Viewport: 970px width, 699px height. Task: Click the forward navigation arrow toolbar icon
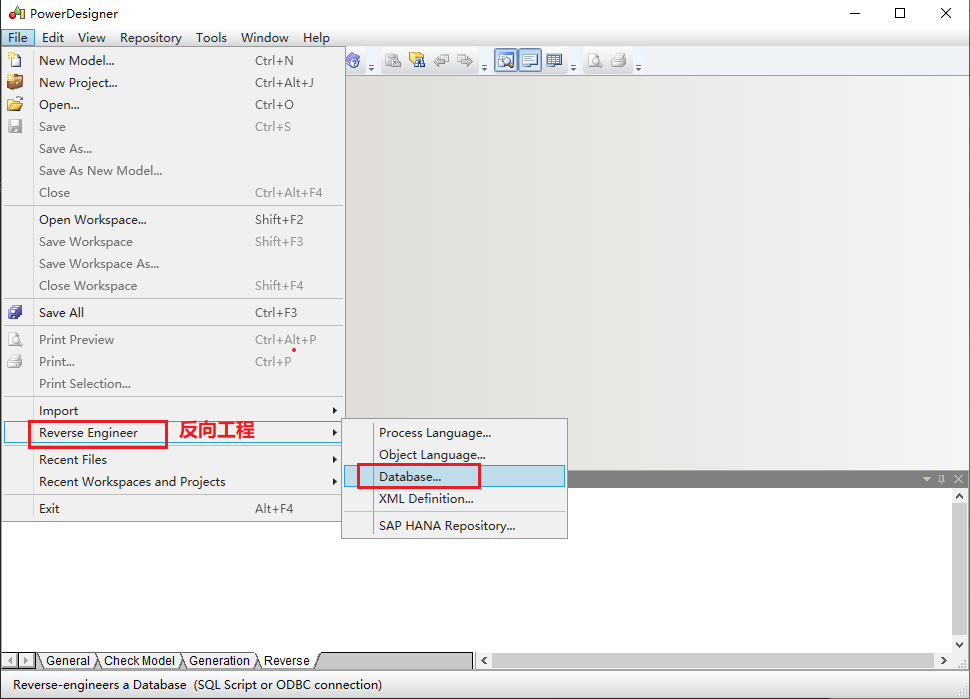coord(463,60)
